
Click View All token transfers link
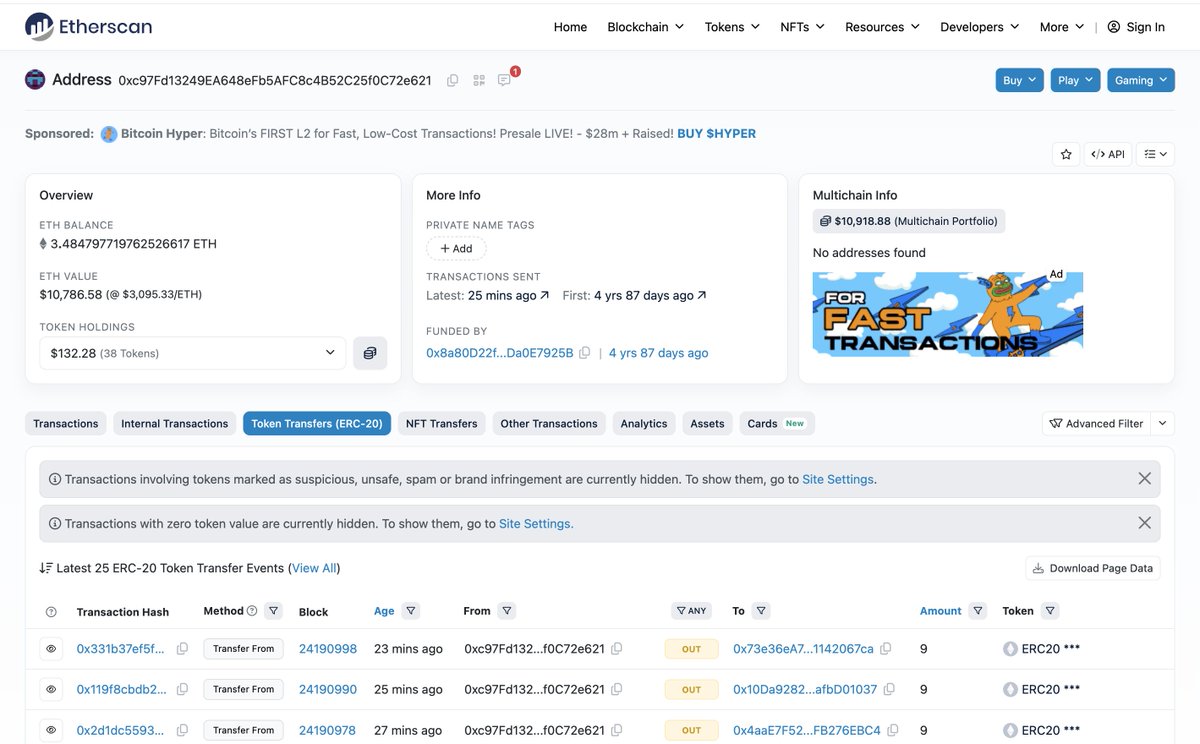315,567
